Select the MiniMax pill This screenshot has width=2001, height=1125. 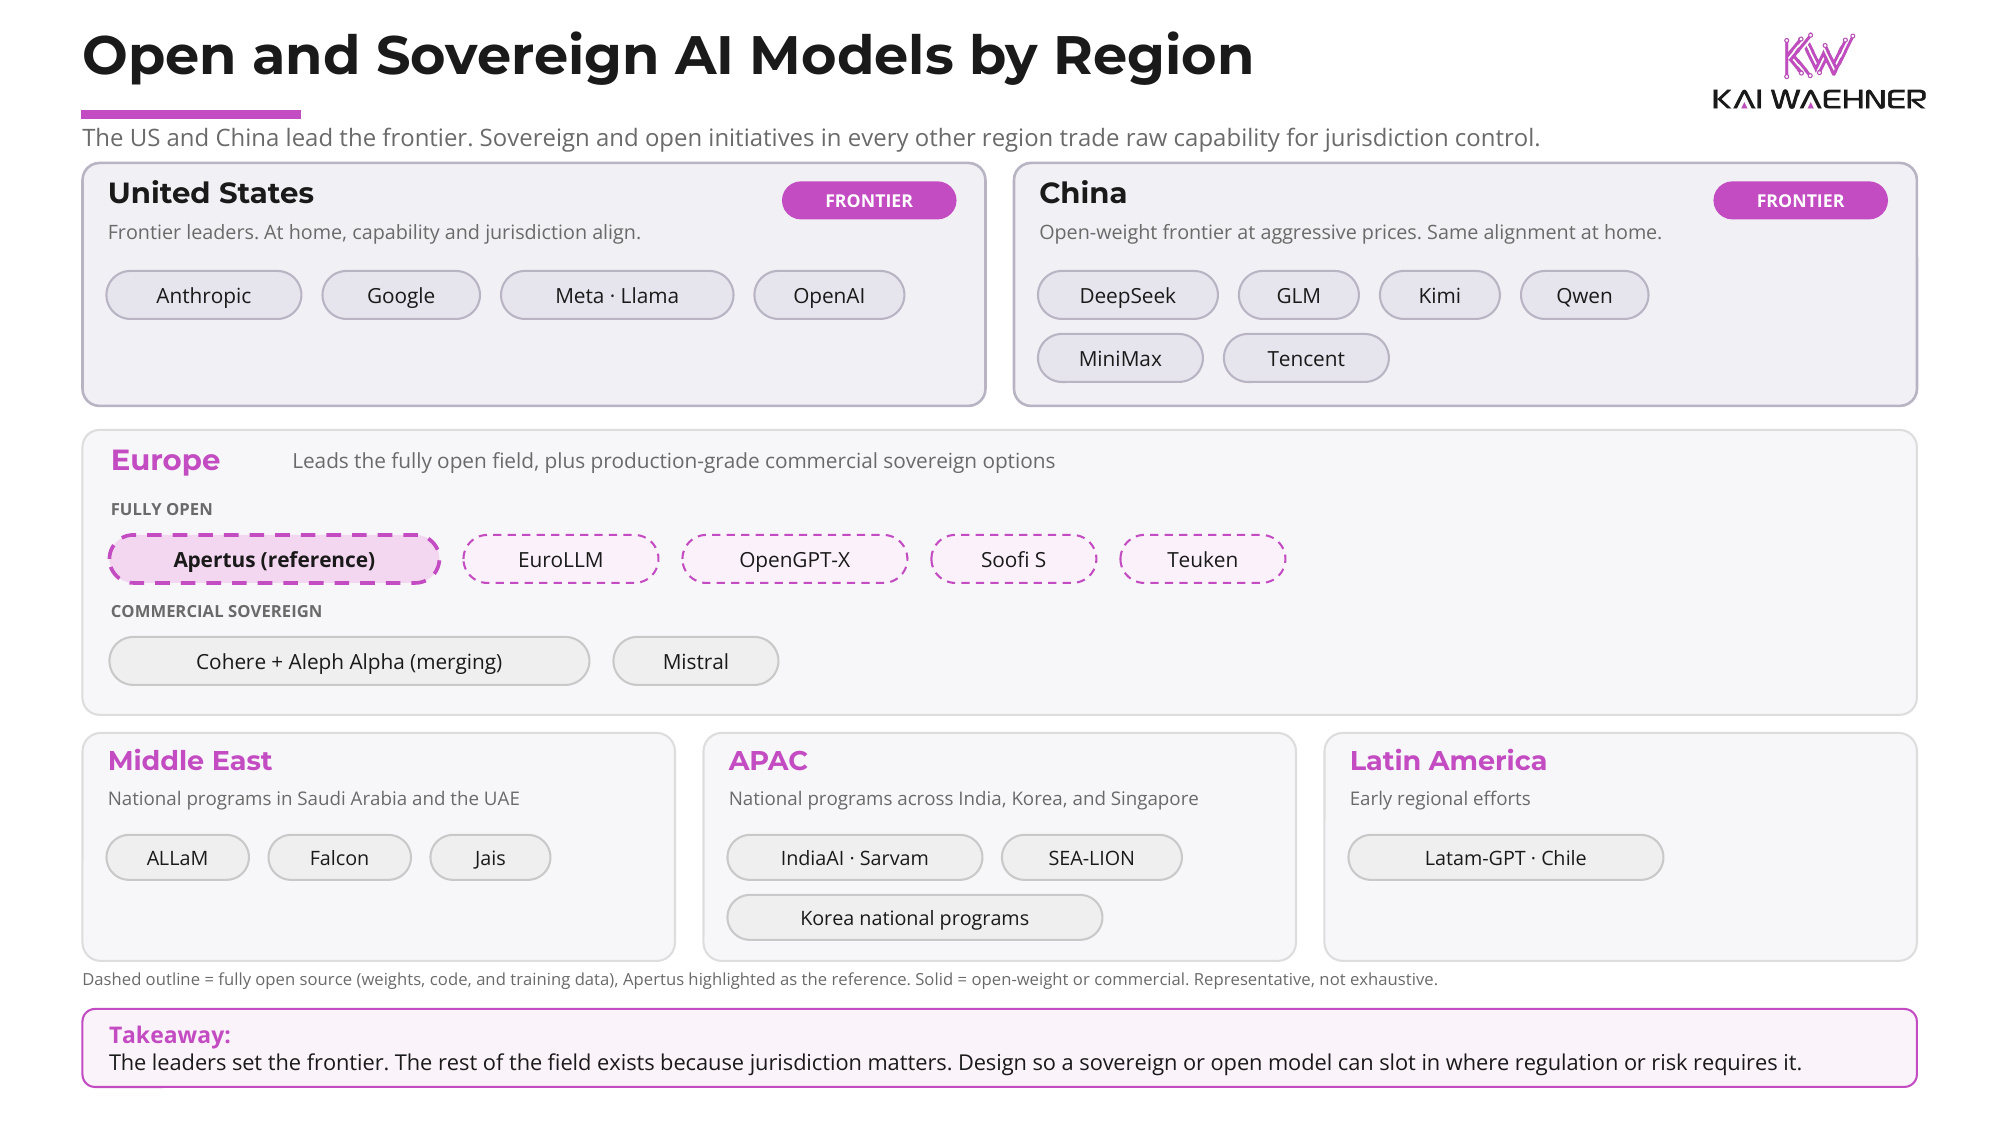click(x=1121, y=358)
